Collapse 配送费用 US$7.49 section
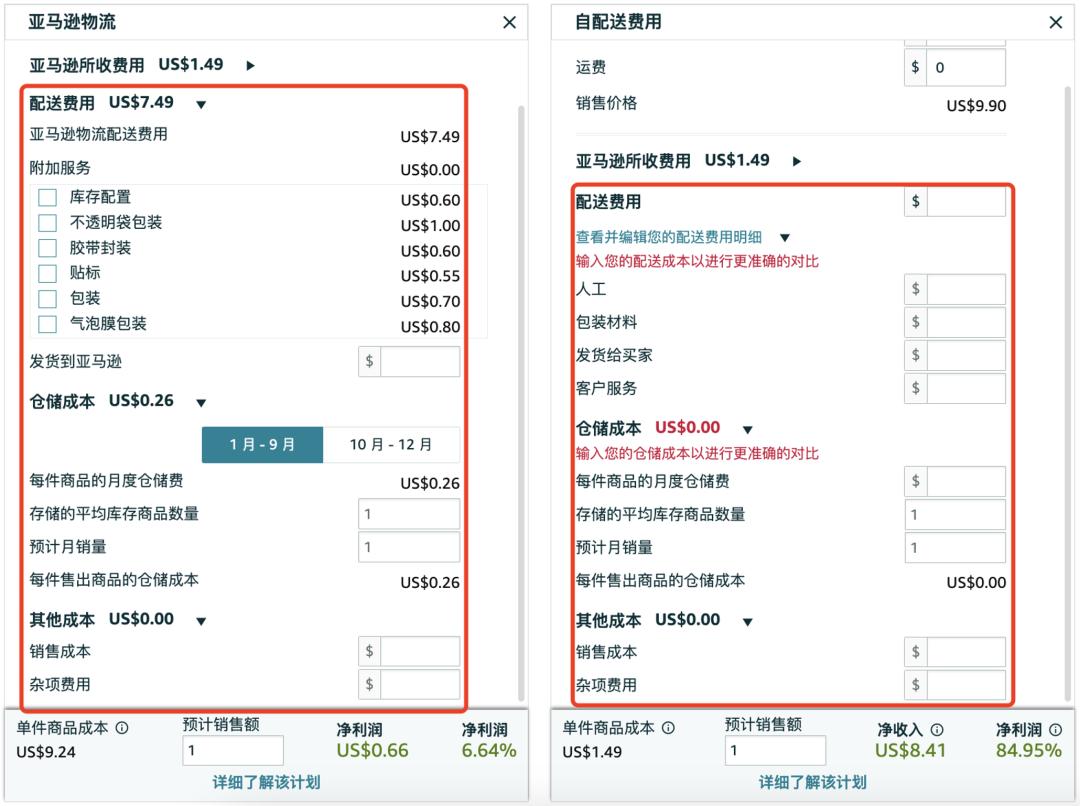1080x806 pixels. pos(201,105)
